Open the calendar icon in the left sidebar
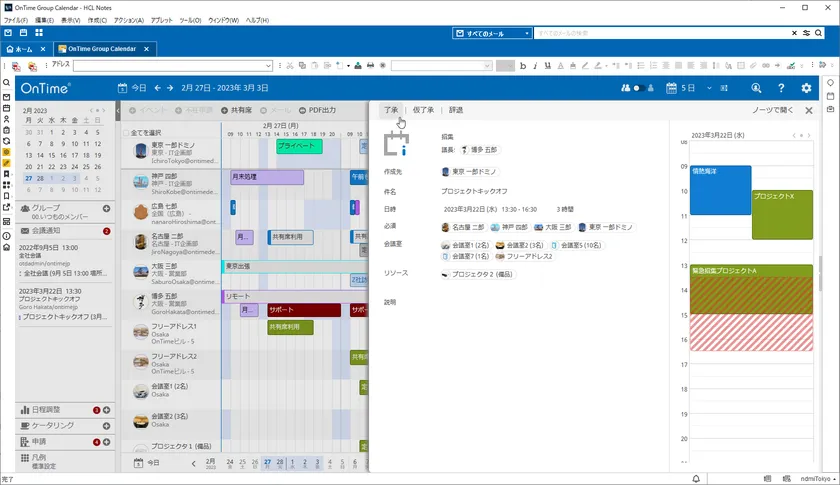The image size is (840, 485). coord(6,108)
